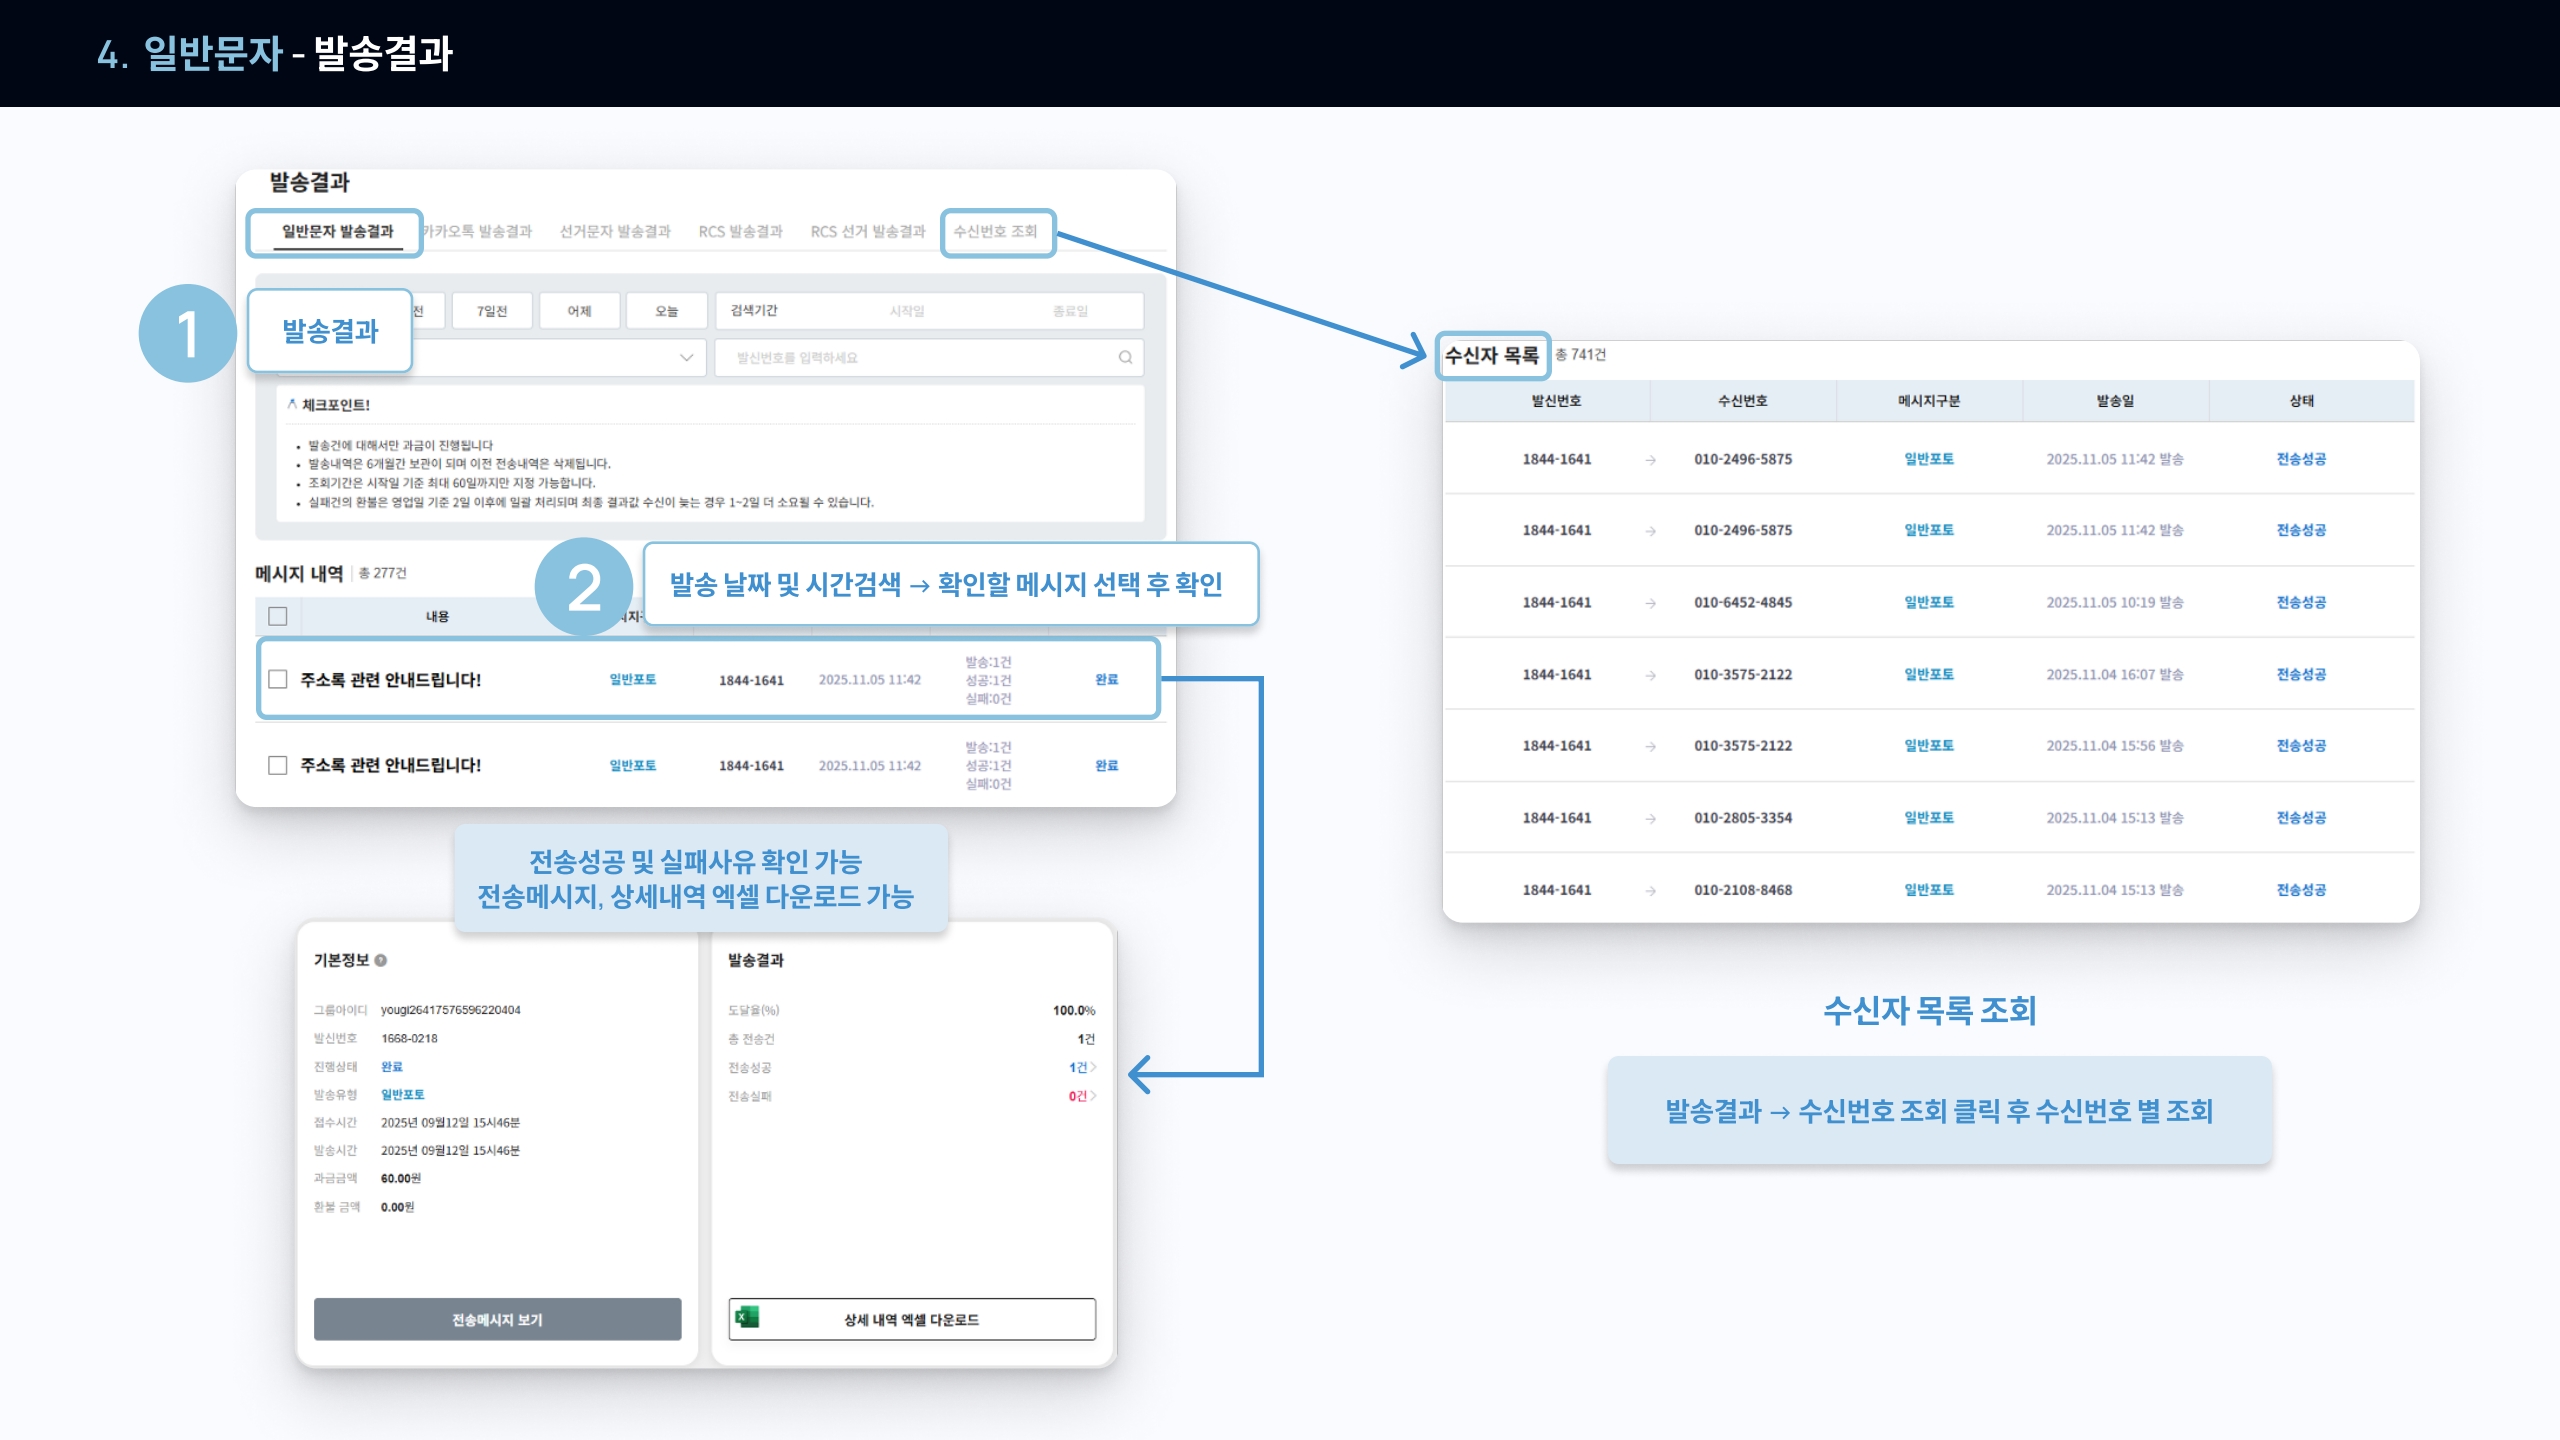Select the 선거문자 발송결과 tab
The image size is (2560, 1440).
pos(615,232)
